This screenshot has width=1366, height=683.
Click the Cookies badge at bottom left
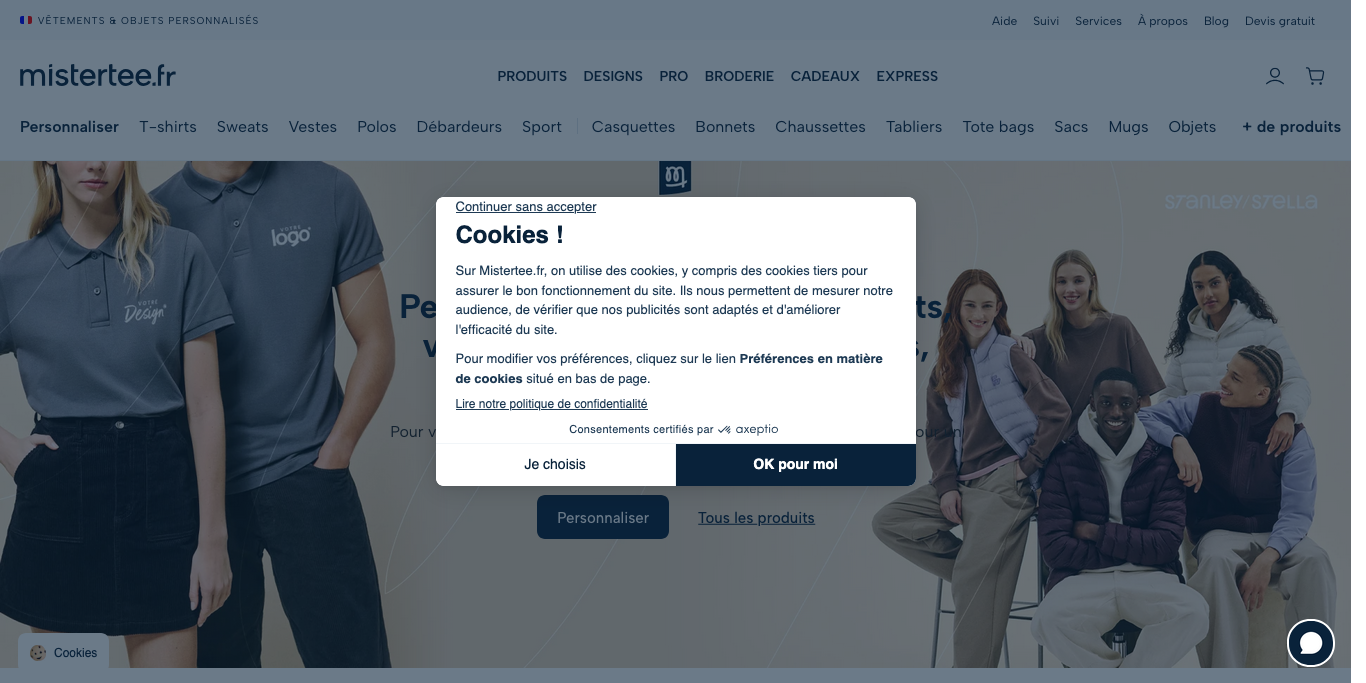[x=64, y=652]
